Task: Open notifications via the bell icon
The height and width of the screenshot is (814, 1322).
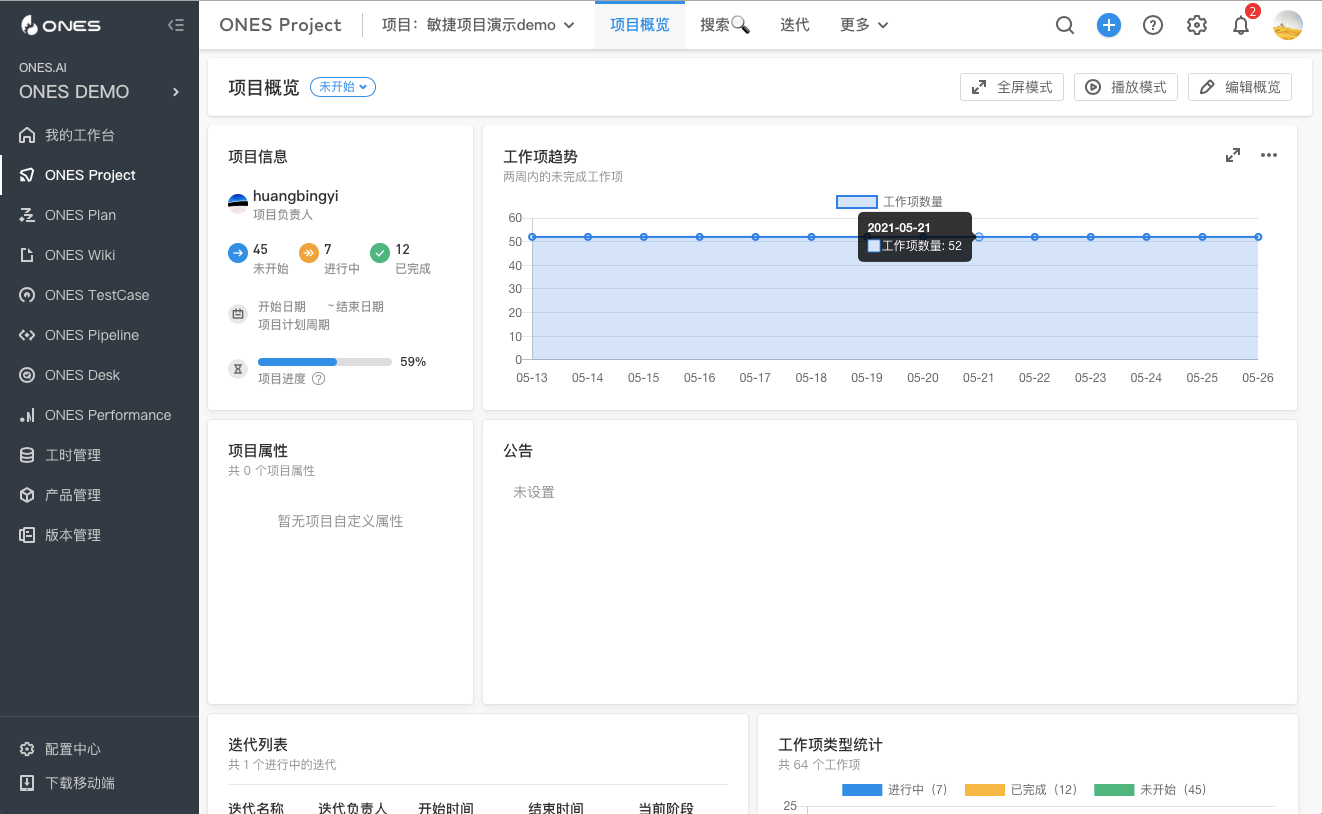Action: [1240, 25]
